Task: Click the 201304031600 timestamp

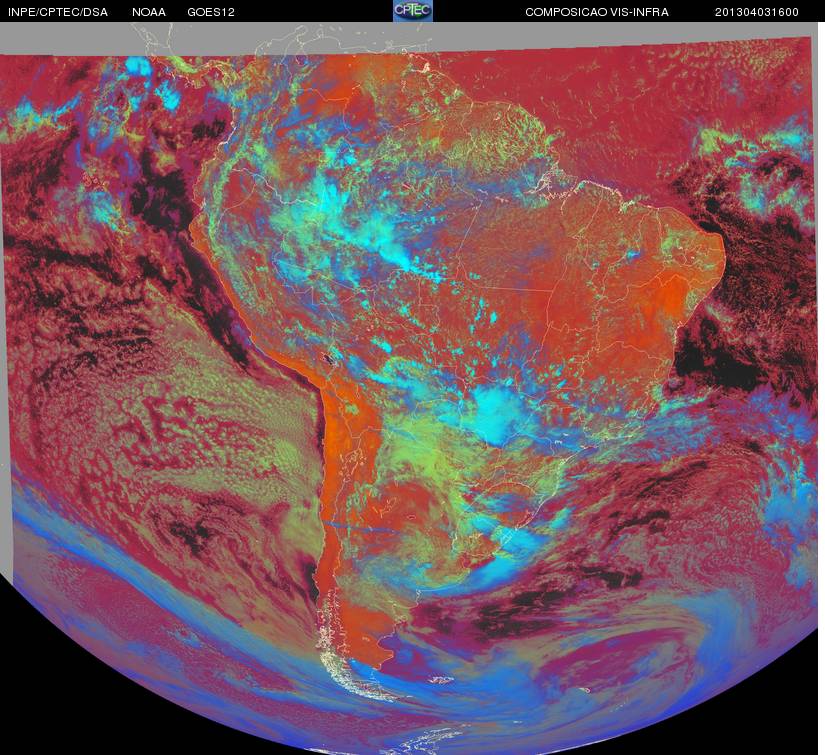Action: coord(757,12)
